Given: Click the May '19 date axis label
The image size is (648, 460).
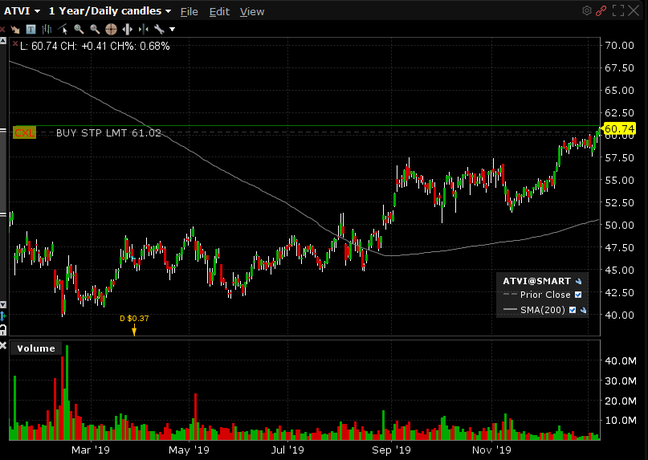Looking at the screenshot, I should coord(190,450).
